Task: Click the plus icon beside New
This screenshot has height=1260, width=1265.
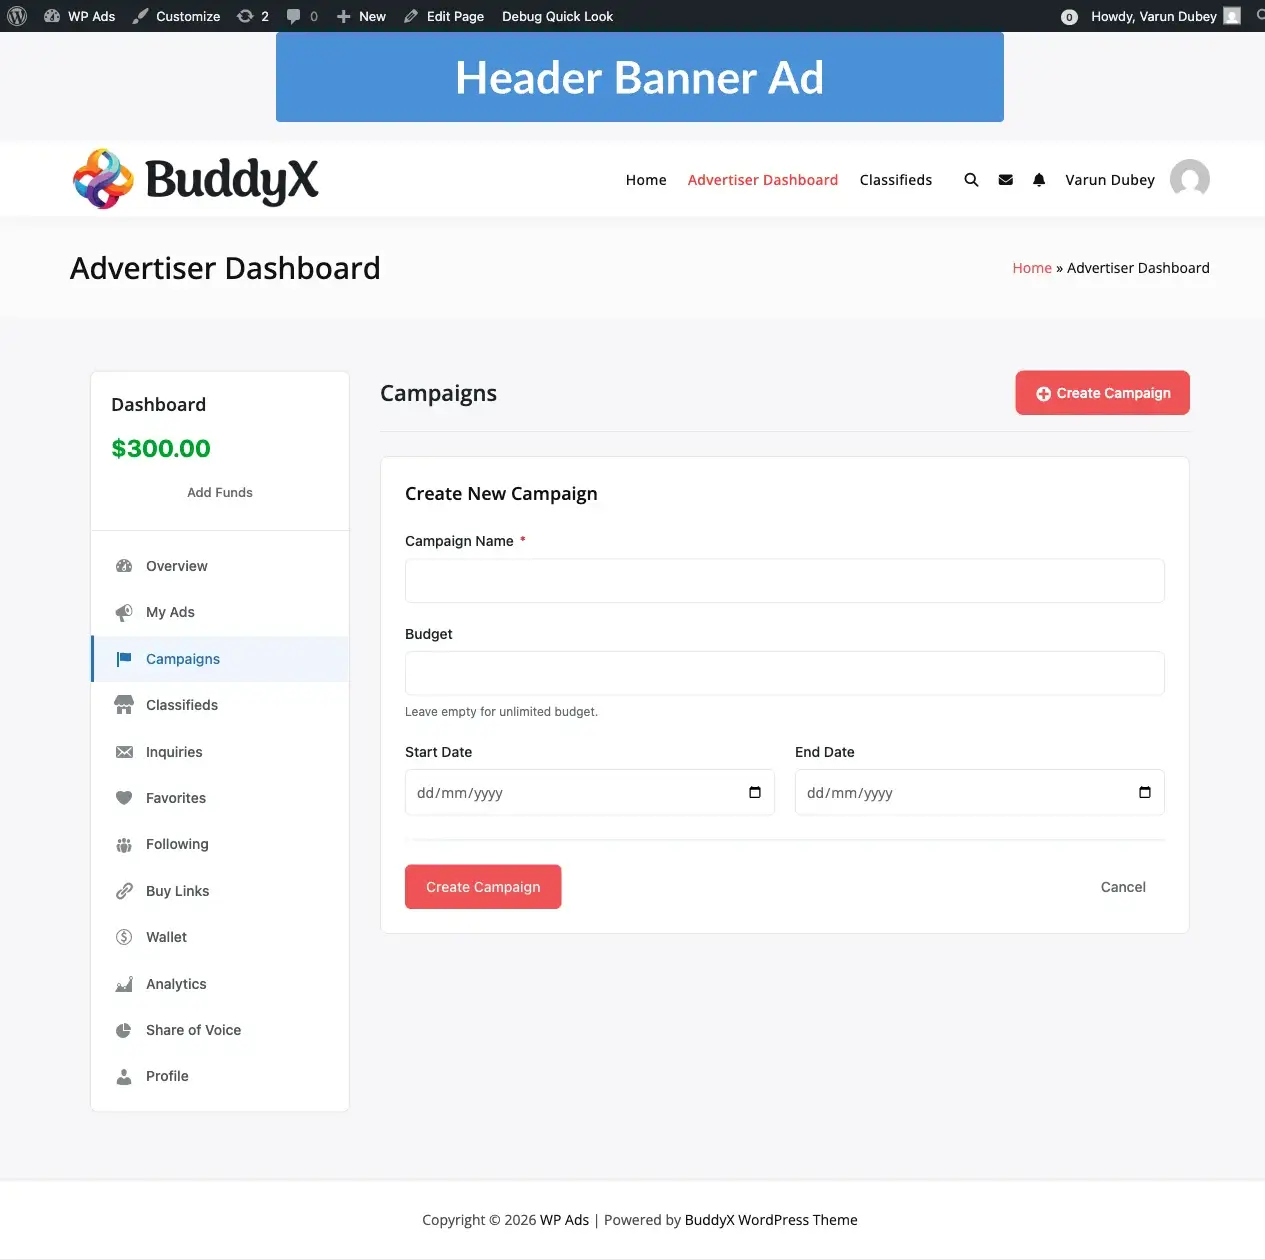Action: pyautogui.click(x=343, y=16)
